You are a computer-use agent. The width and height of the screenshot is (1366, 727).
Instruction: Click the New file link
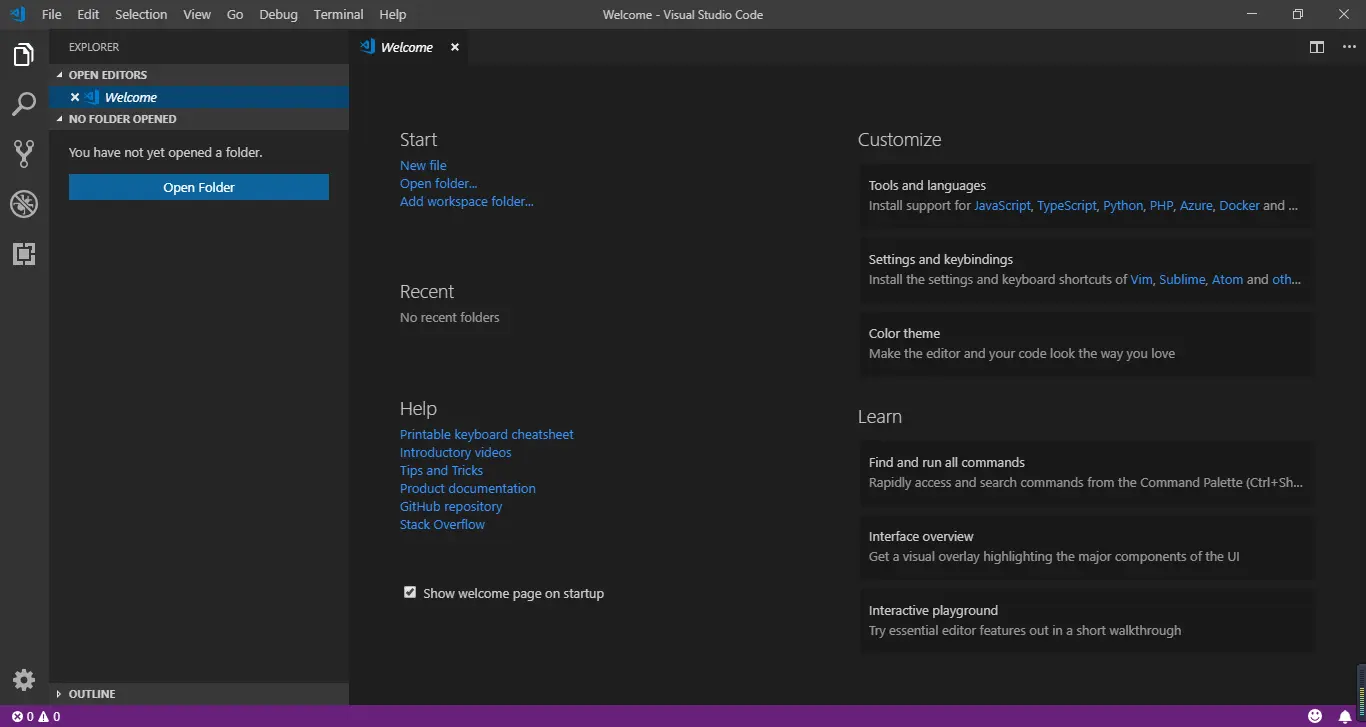[x=423, y=166]
